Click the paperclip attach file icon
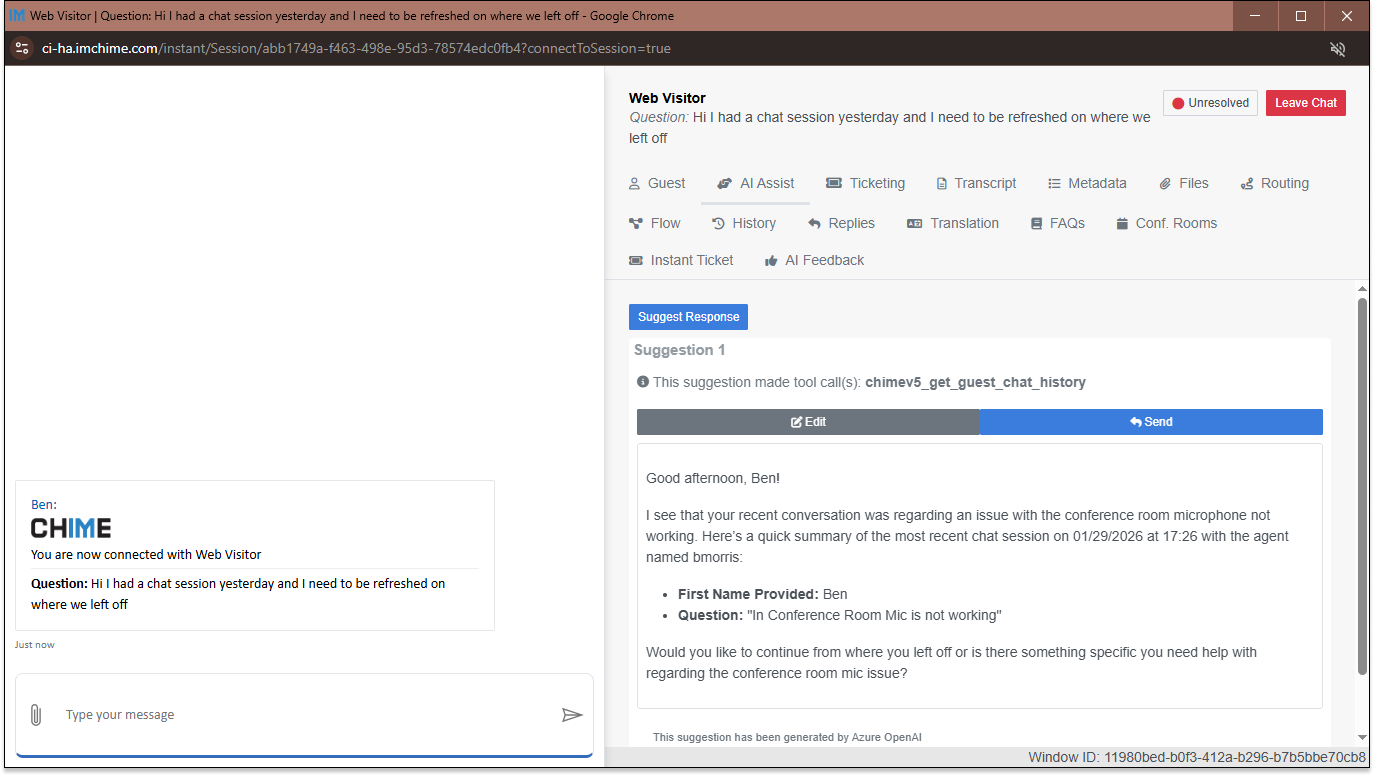 point(35,715)
